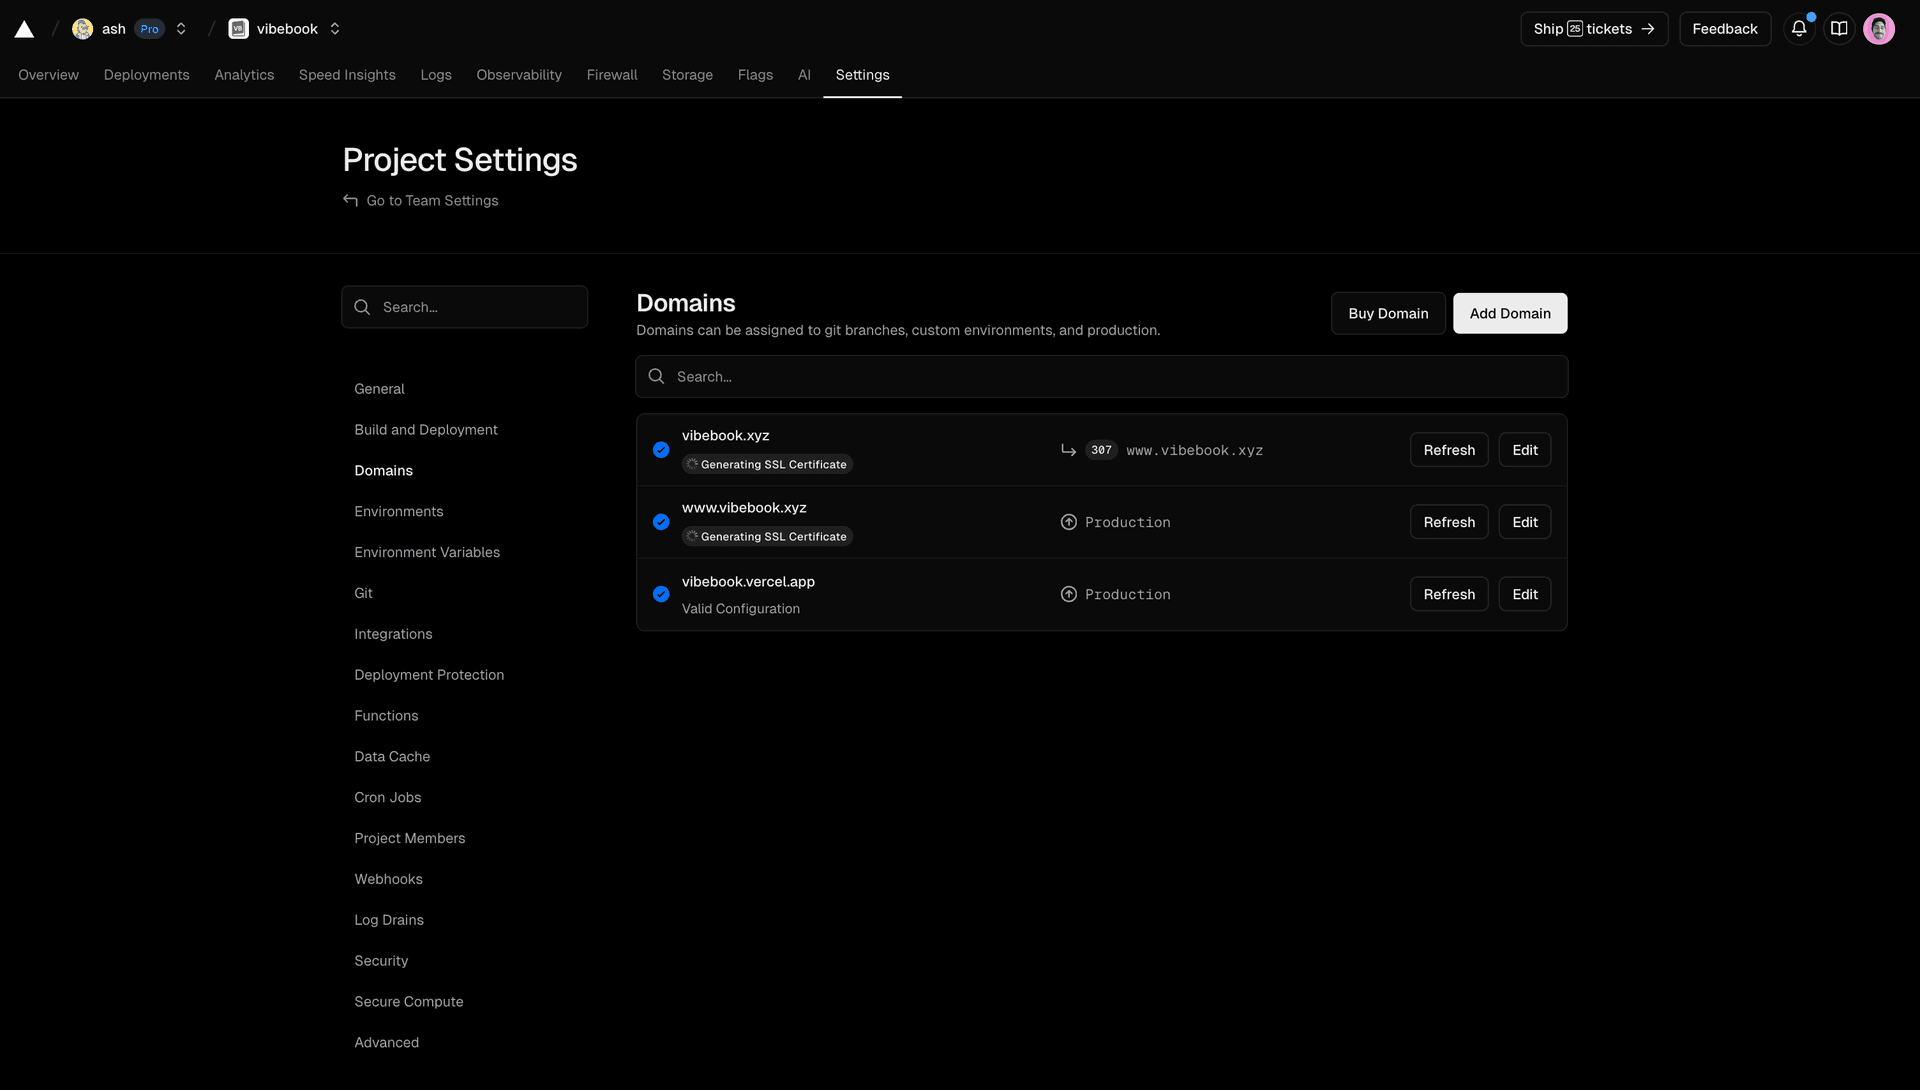Open the AI tab

click(804, 75)
